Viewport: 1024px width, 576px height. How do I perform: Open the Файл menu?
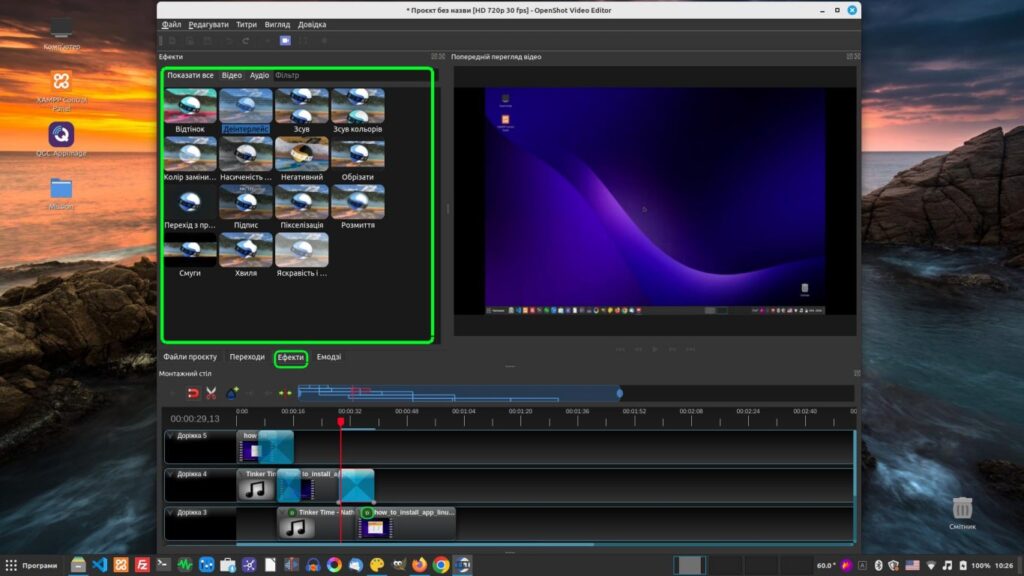(x=171, y=25)
